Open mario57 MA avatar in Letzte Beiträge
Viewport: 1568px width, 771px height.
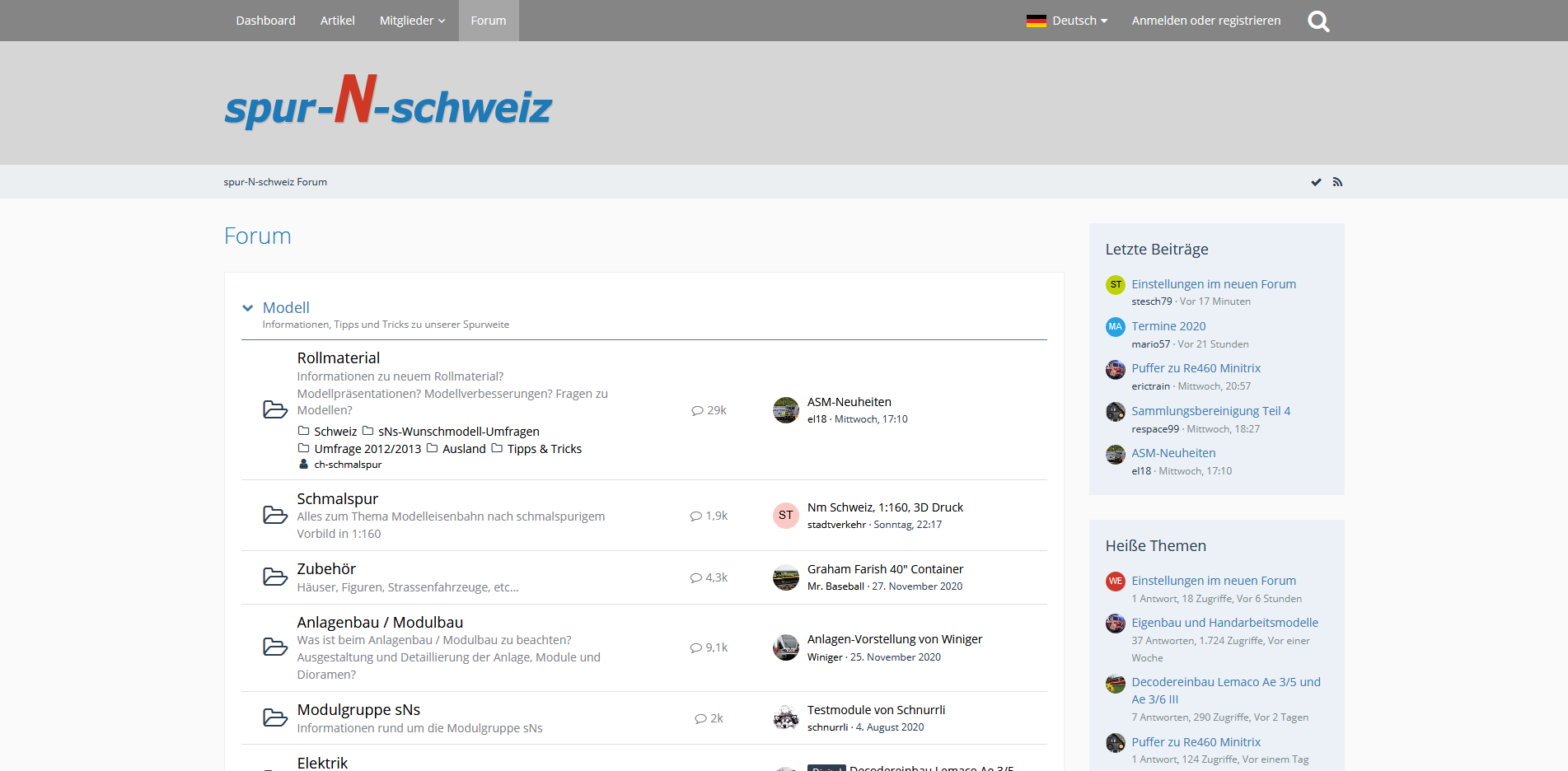pos(1115,327)
